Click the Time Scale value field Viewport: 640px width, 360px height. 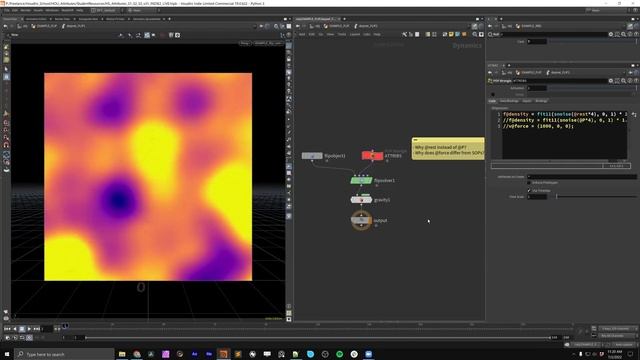pos(536,197)
